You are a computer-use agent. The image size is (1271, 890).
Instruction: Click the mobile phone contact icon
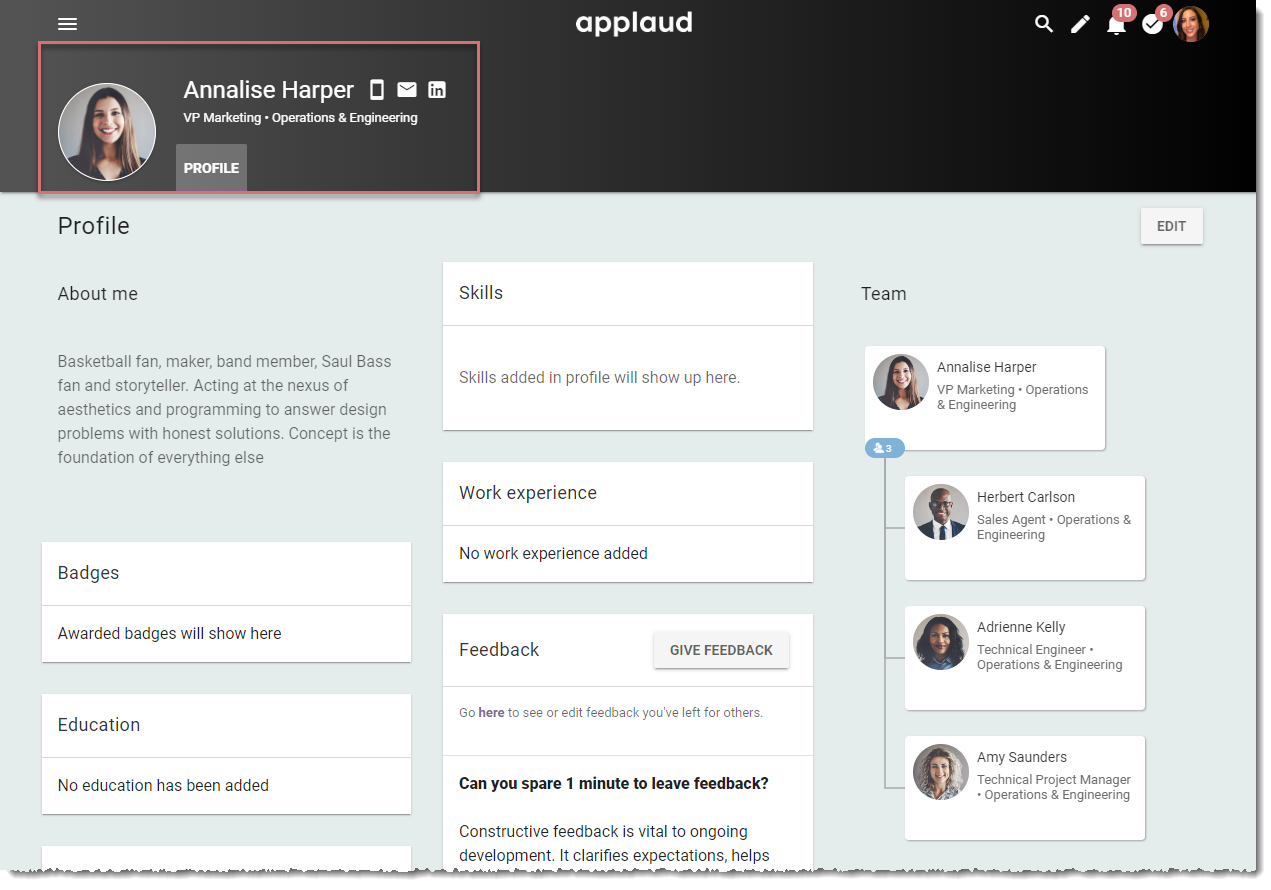[377, 90]
